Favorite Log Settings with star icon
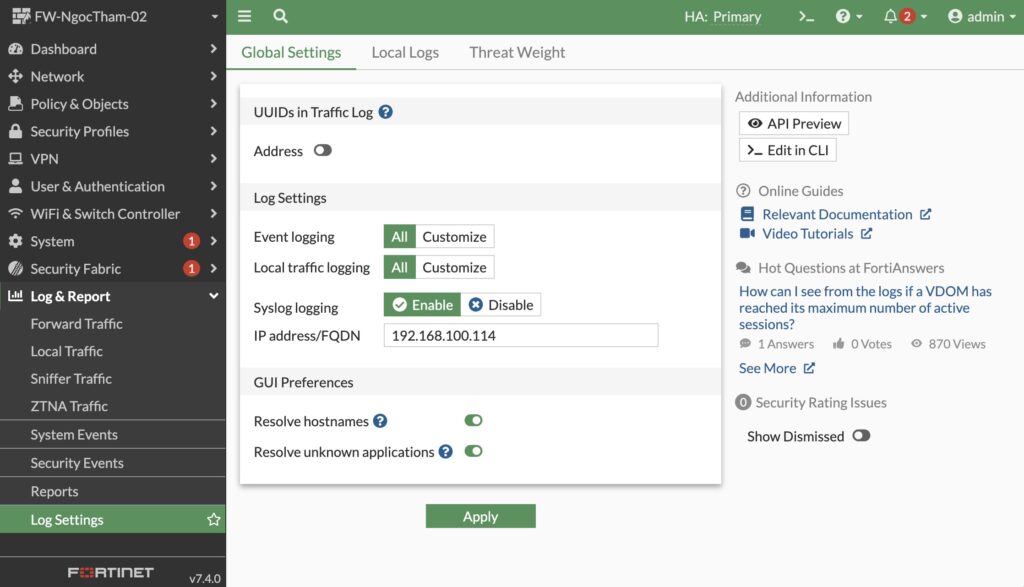Viewport: 1024px width, 587px height. pyautogui.click(x=214, y=520)
